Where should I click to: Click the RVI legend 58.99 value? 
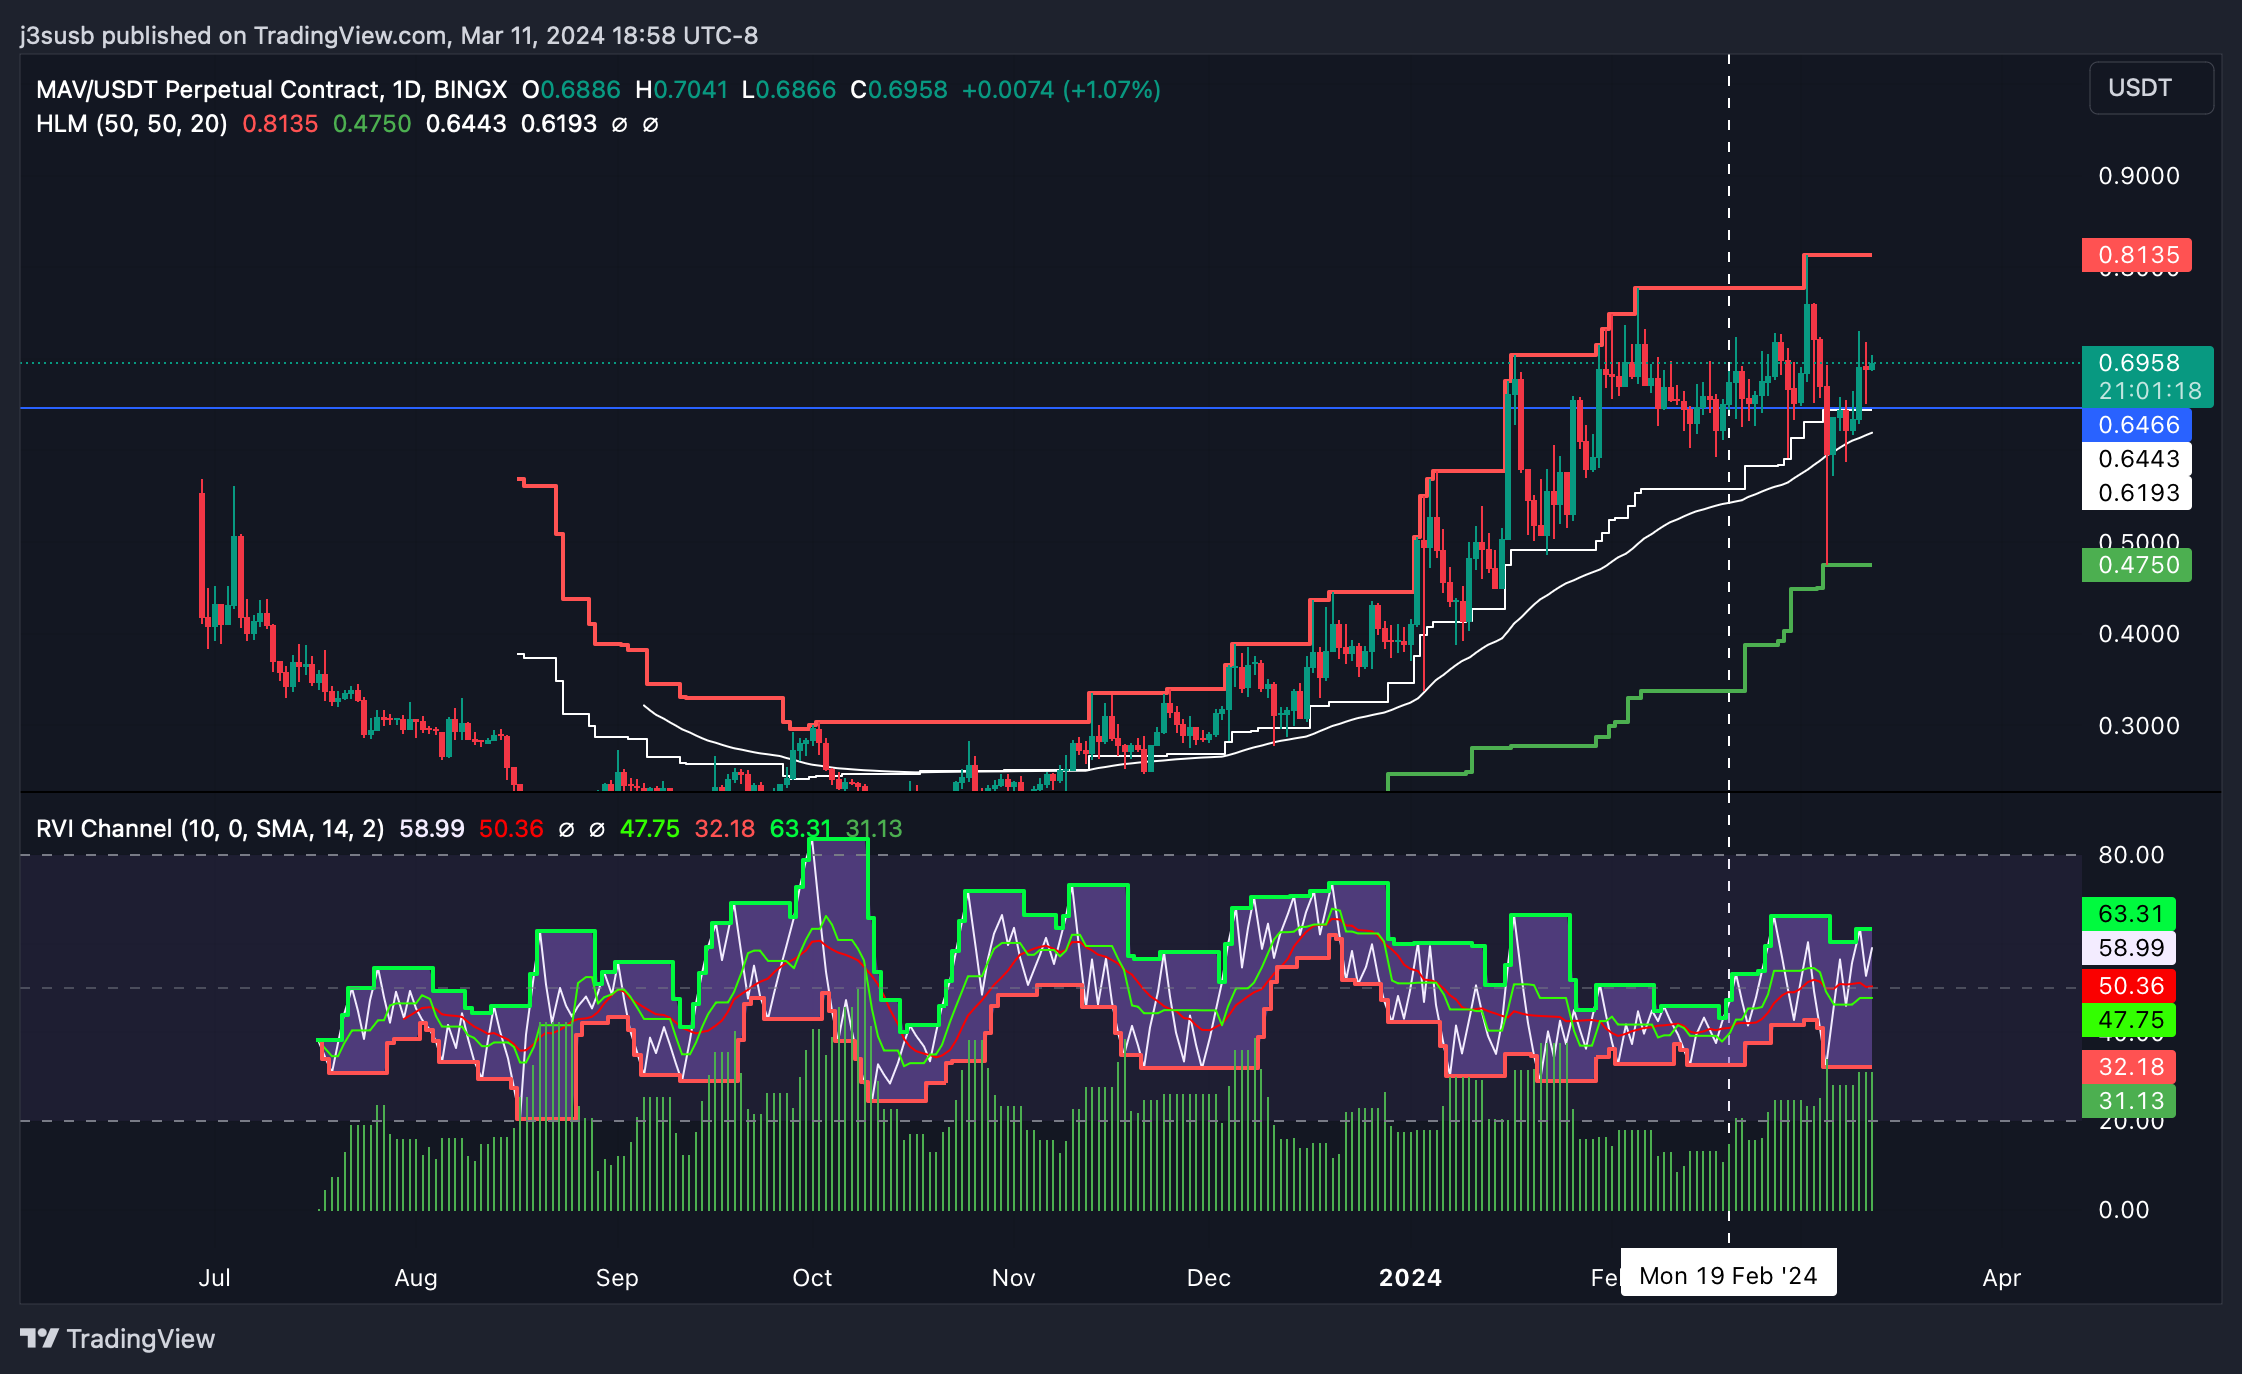[432, 829]
